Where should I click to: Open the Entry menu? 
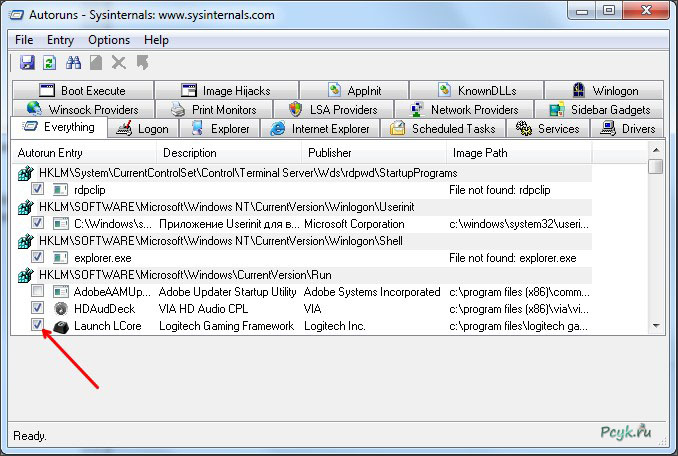[60, 40]
